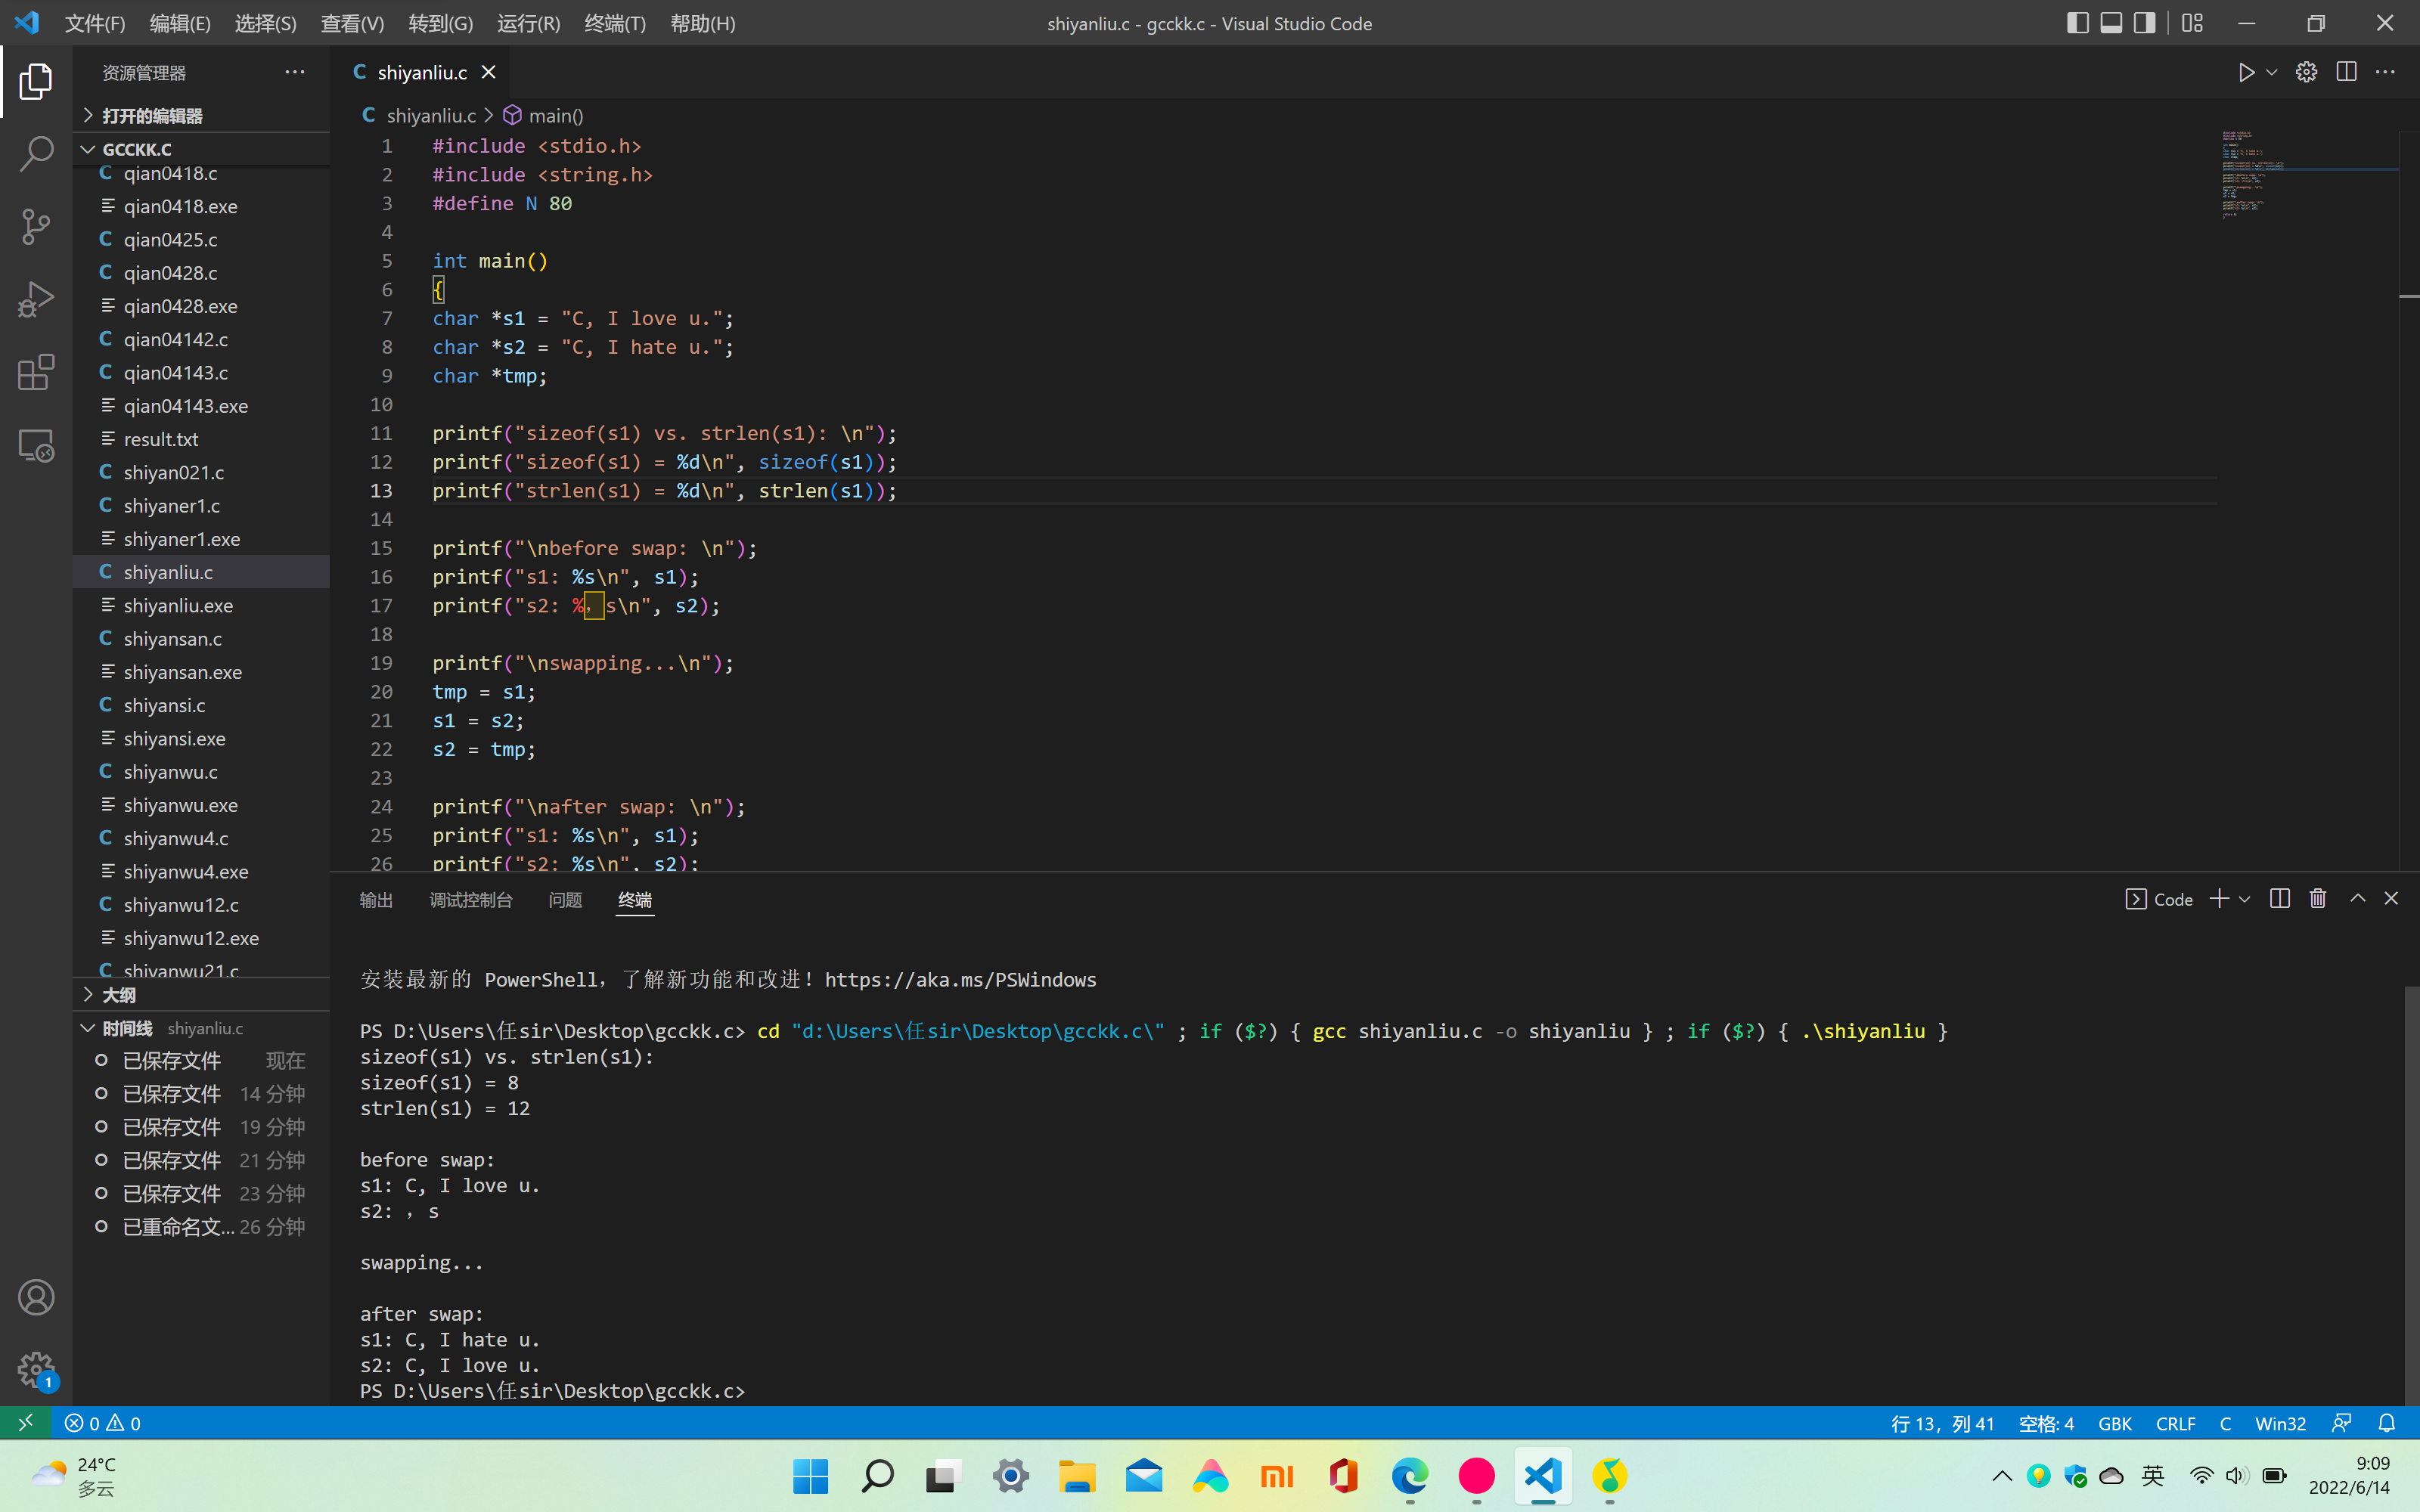Switch to the Output panel tab
The image size is (2420, 1512).
point(376,899)
